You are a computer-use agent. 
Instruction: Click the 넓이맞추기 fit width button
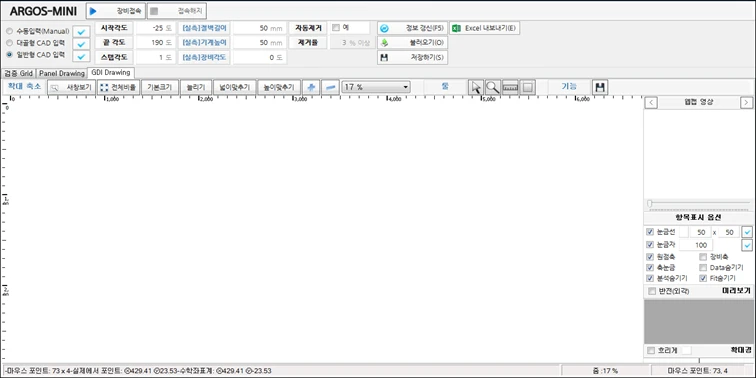(234, 87)
